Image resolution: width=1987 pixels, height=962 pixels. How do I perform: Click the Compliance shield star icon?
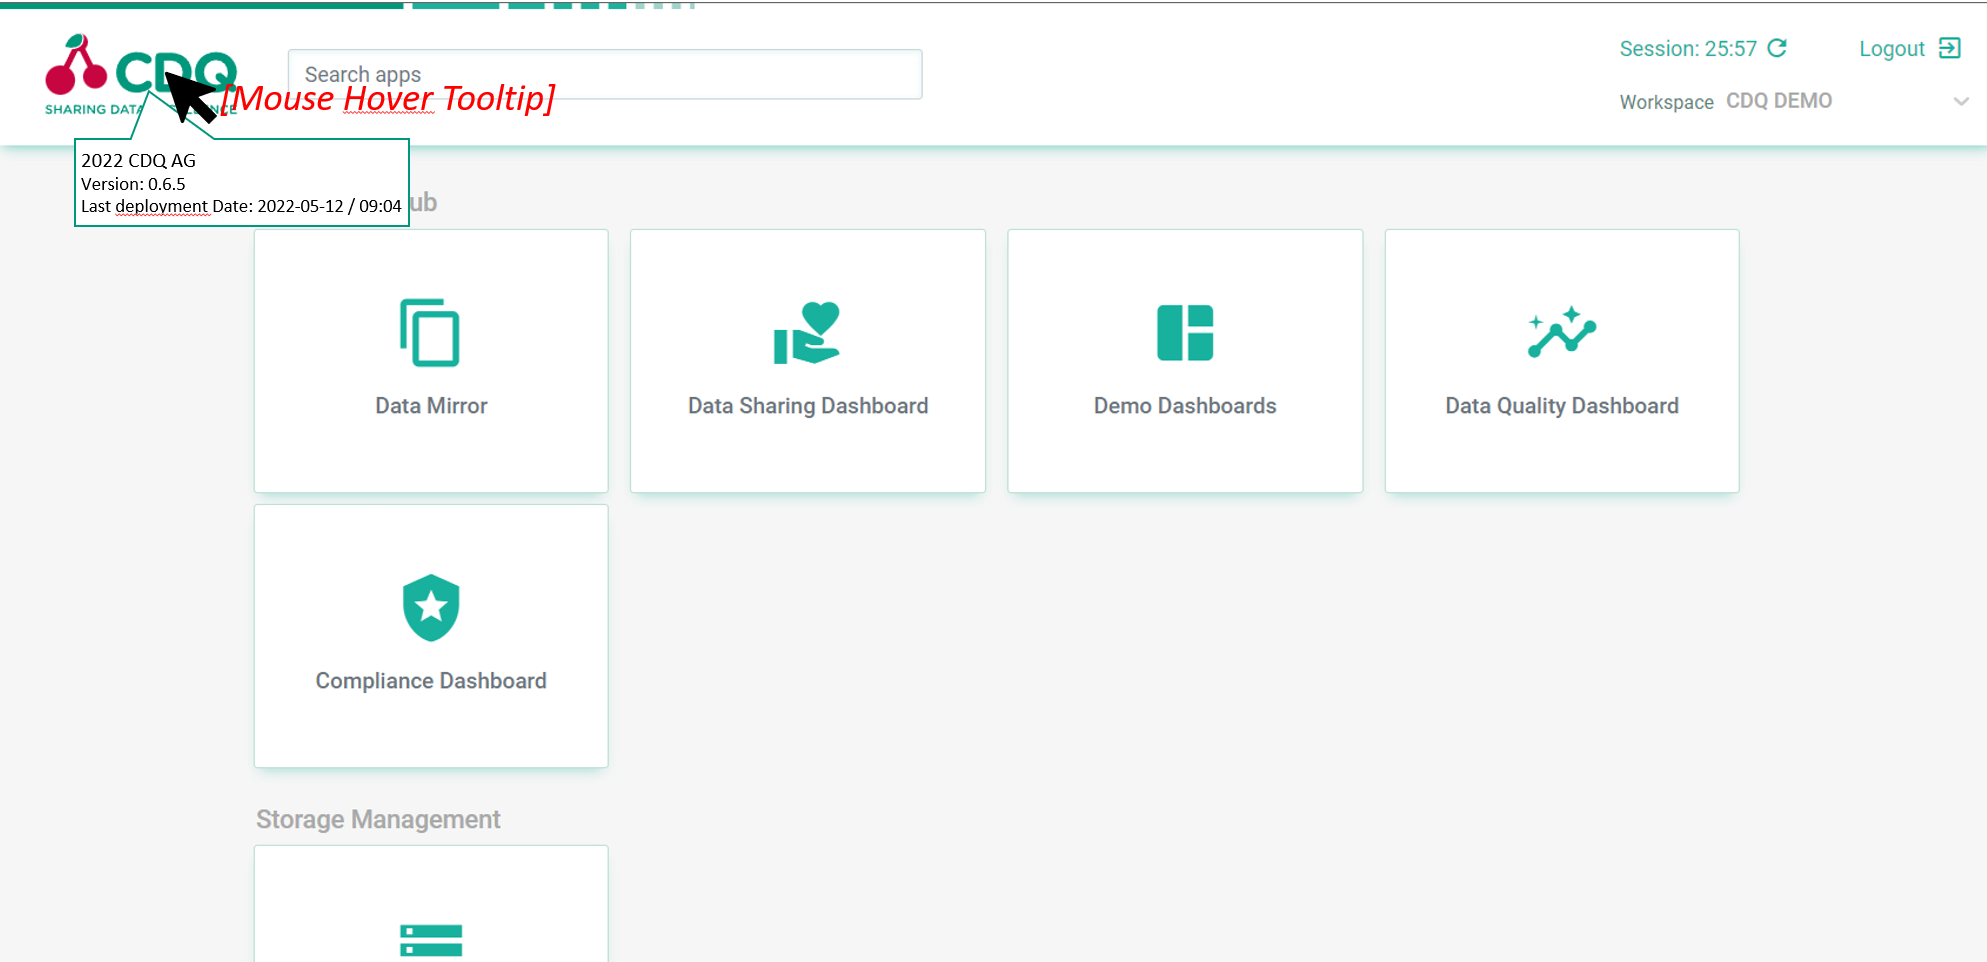[430, 607]
